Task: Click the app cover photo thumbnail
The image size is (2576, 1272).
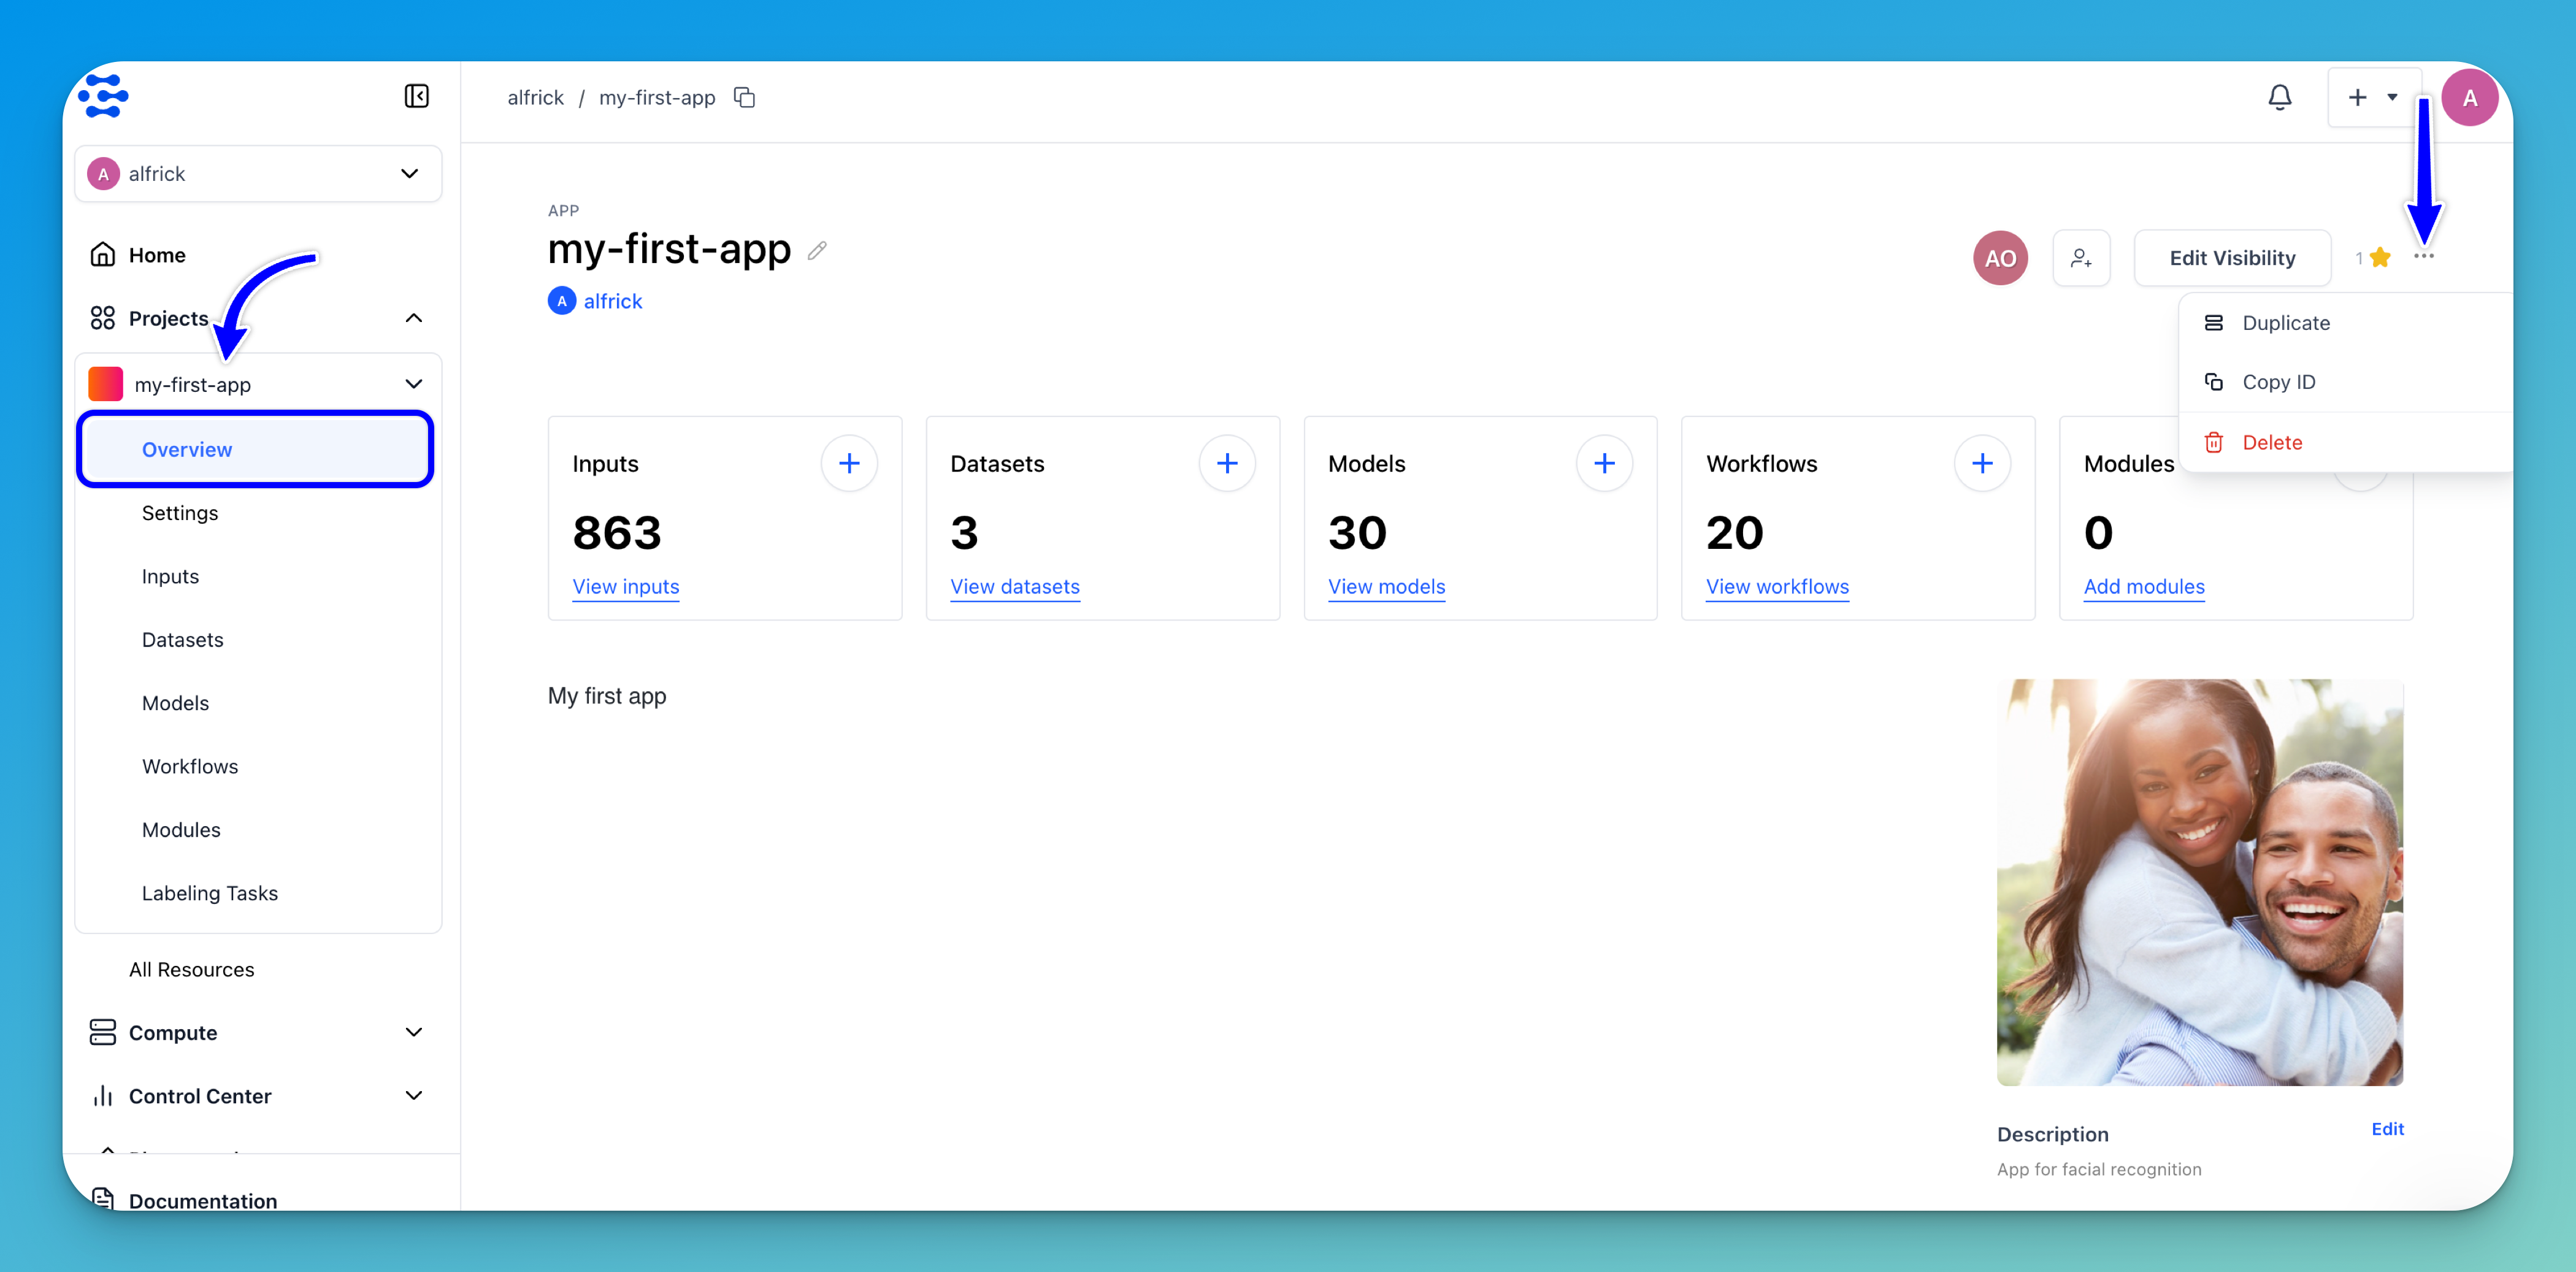Action: click(2199, 882)
